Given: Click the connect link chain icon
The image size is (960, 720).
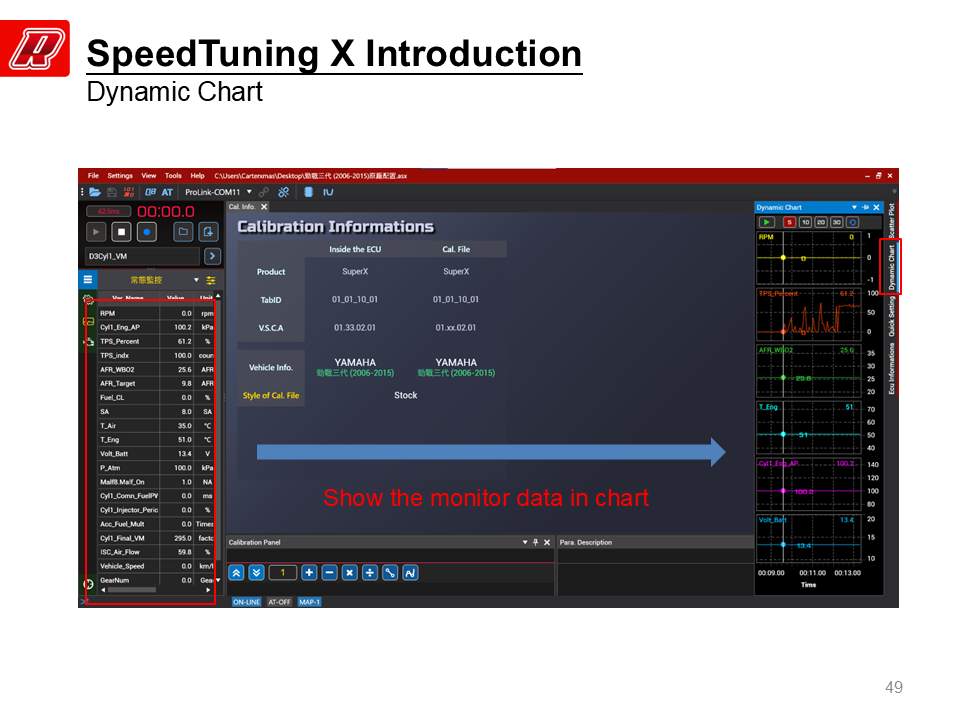Looking at the screenshot, I should click(264, 192).
